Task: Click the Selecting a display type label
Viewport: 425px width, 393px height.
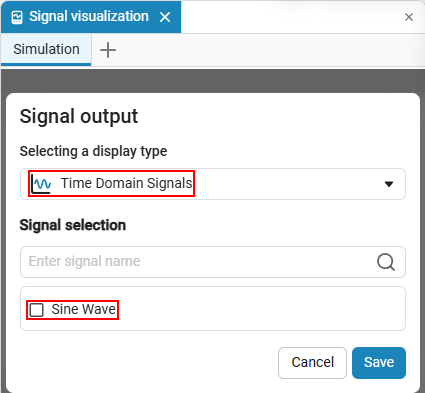Action: [x=93, y=151]
